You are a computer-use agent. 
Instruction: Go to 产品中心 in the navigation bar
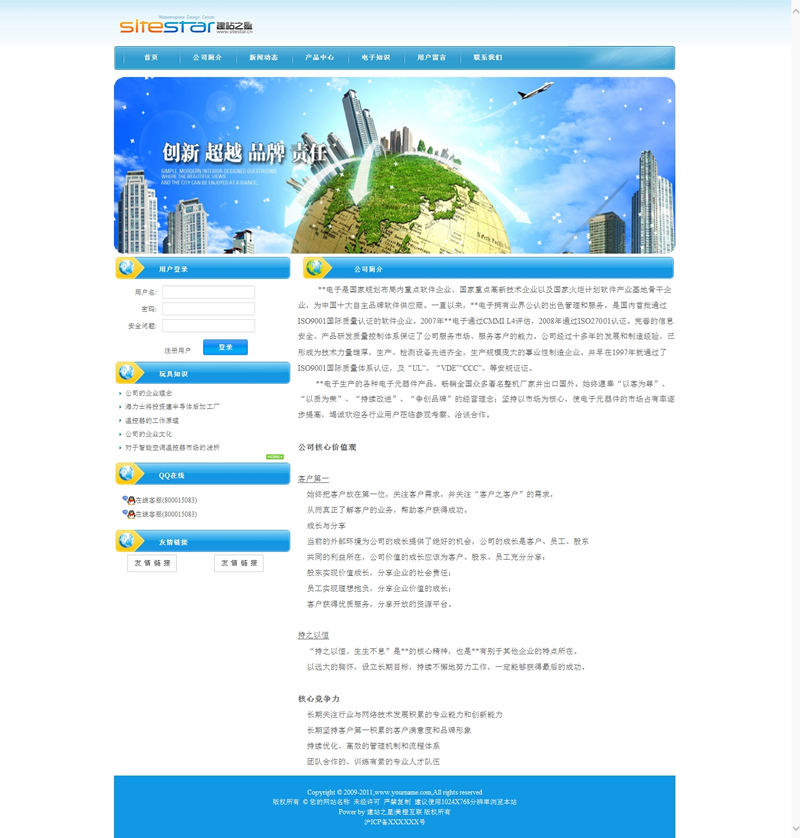(x=320, y=58)
